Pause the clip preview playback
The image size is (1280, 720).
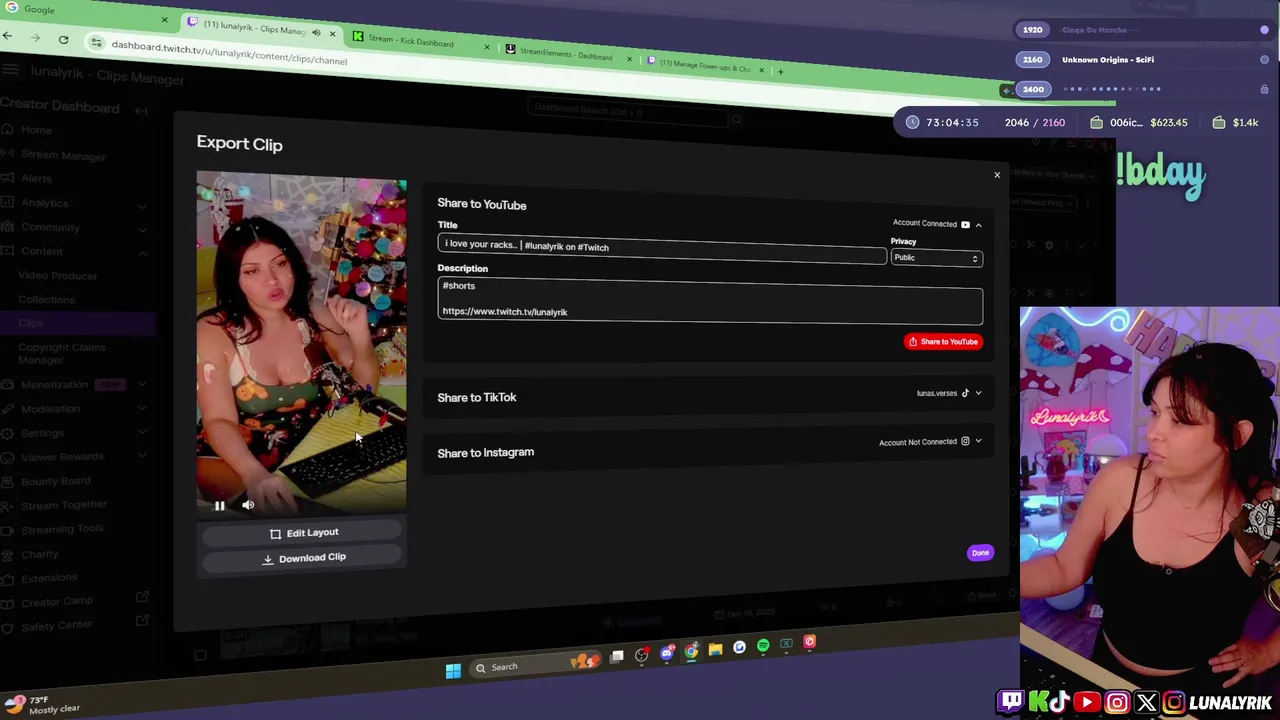click(219, 505)
